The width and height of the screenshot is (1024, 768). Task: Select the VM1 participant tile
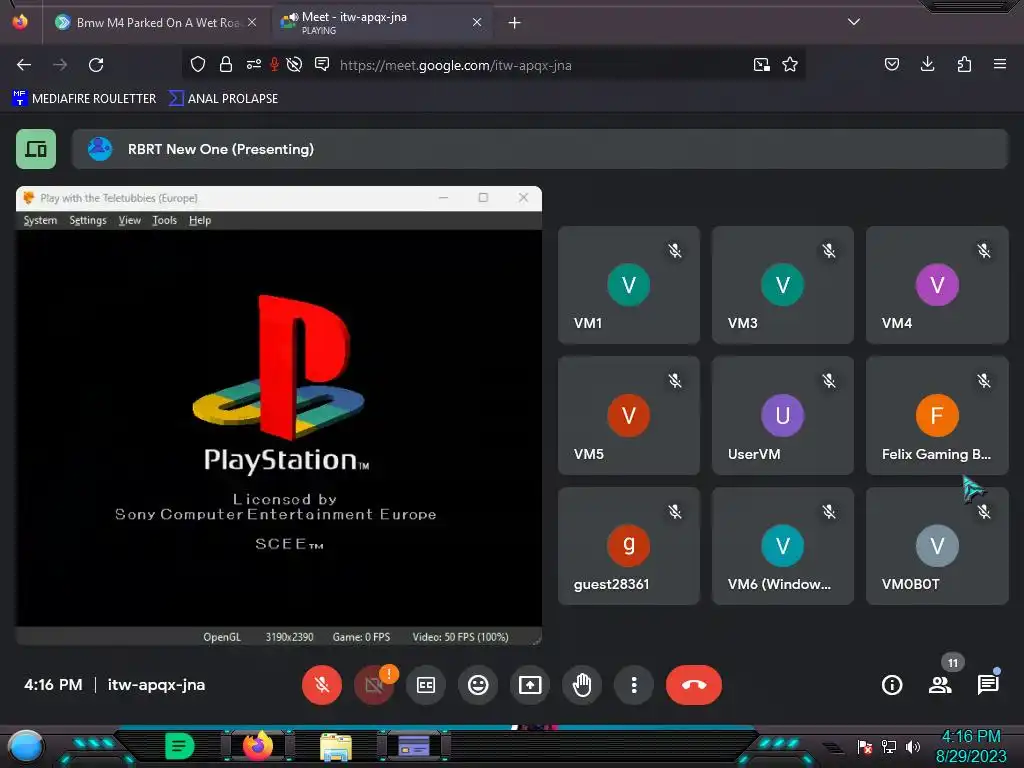(629, 285)
